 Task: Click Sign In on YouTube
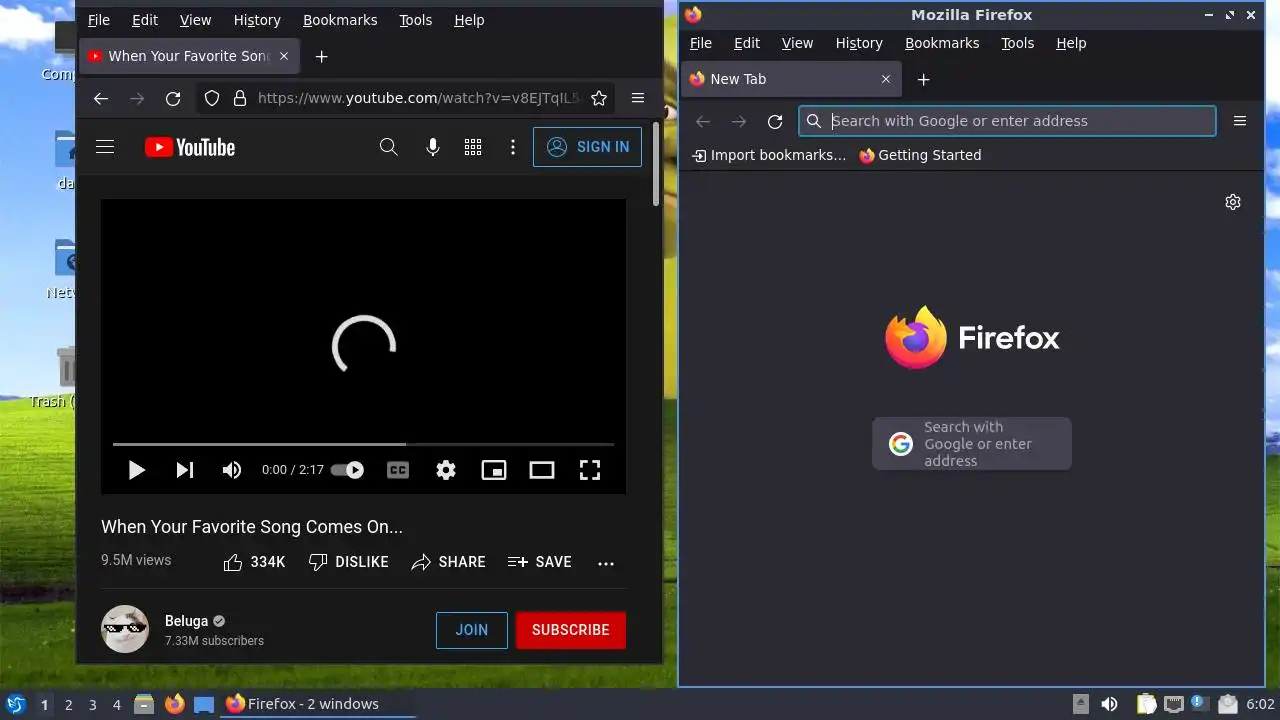click(x=587, y=147)
